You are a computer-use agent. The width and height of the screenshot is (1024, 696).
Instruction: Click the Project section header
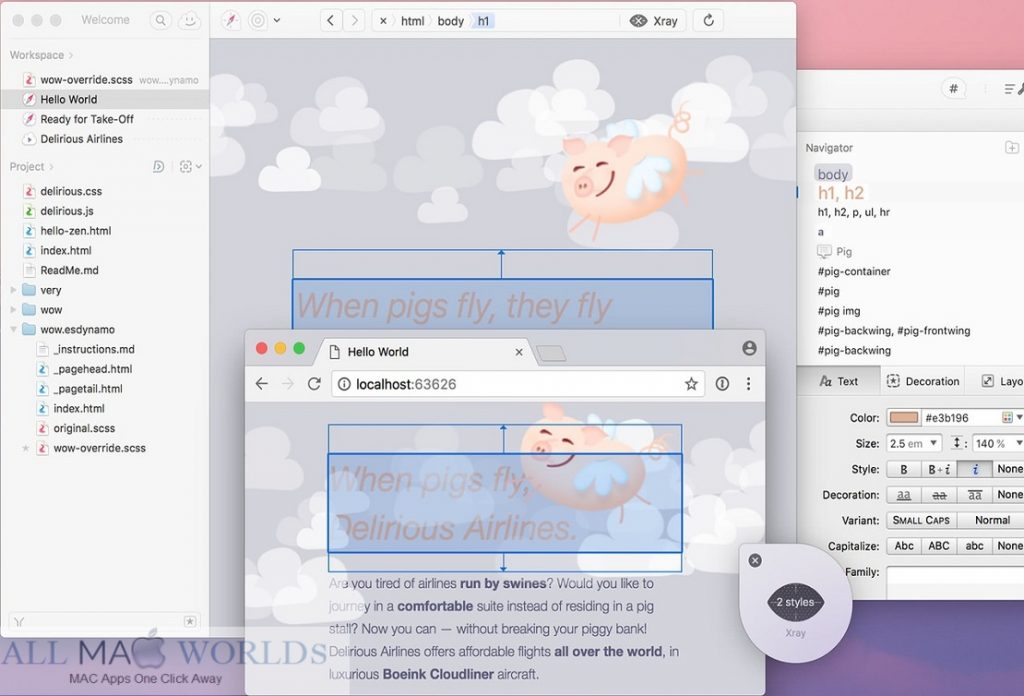(31, 166)
